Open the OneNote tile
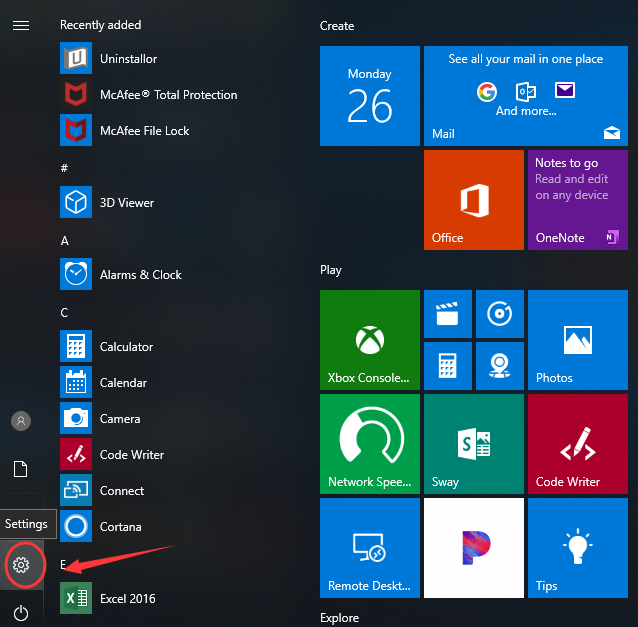638x627 pixels. [578, 200]
